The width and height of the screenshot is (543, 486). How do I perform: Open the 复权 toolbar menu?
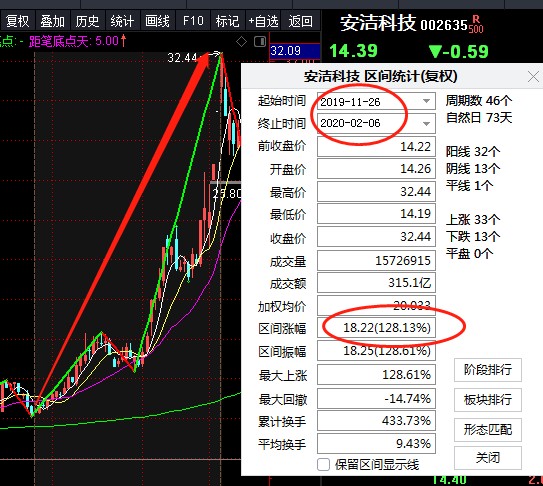[17, 21]
